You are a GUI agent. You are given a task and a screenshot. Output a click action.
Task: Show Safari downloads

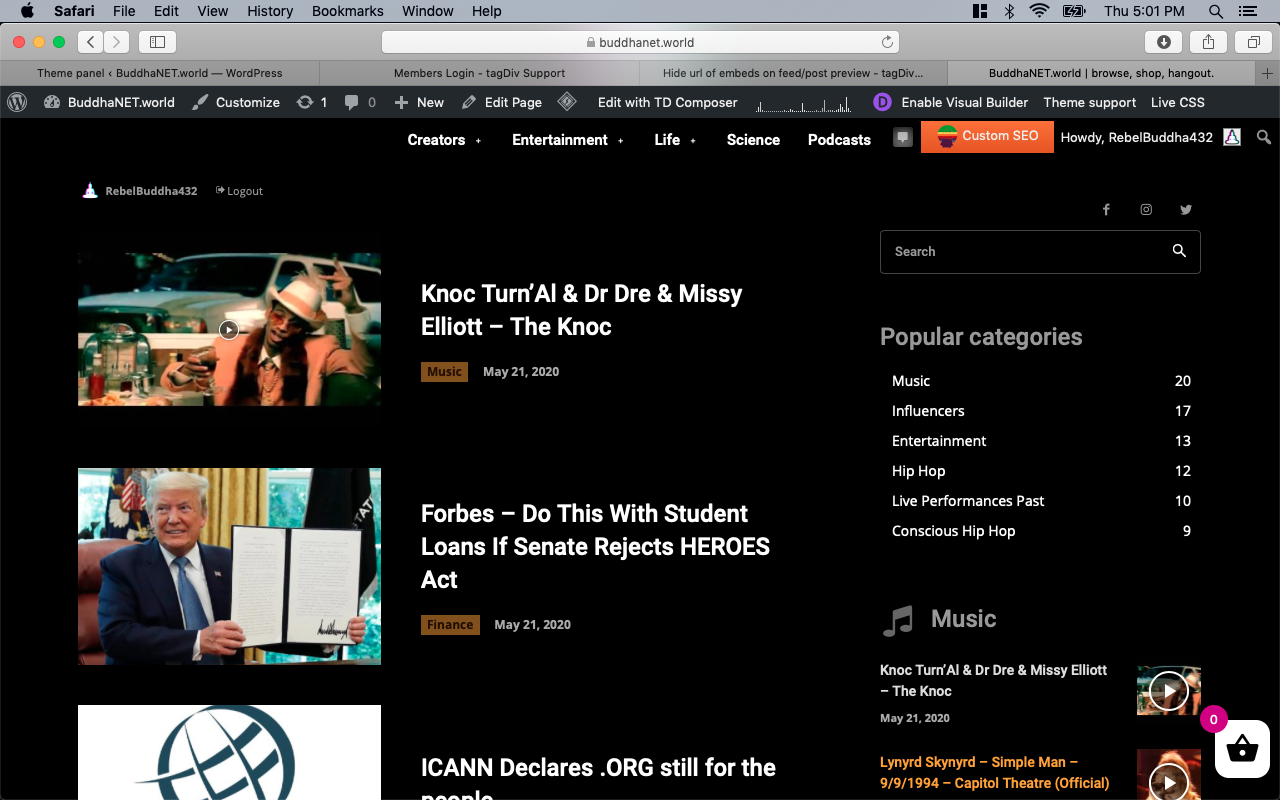tap(1164, 42)
